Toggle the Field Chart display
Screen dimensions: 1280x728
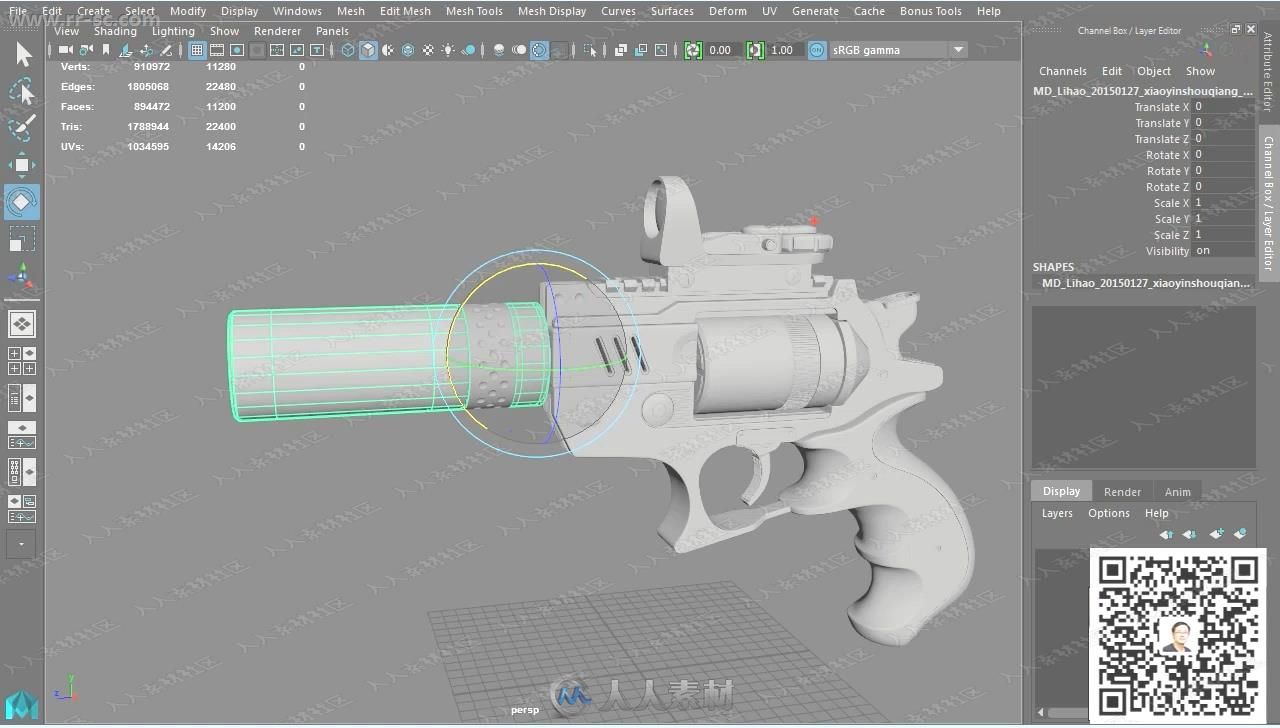pyautogui.click(x=277, y=50)
